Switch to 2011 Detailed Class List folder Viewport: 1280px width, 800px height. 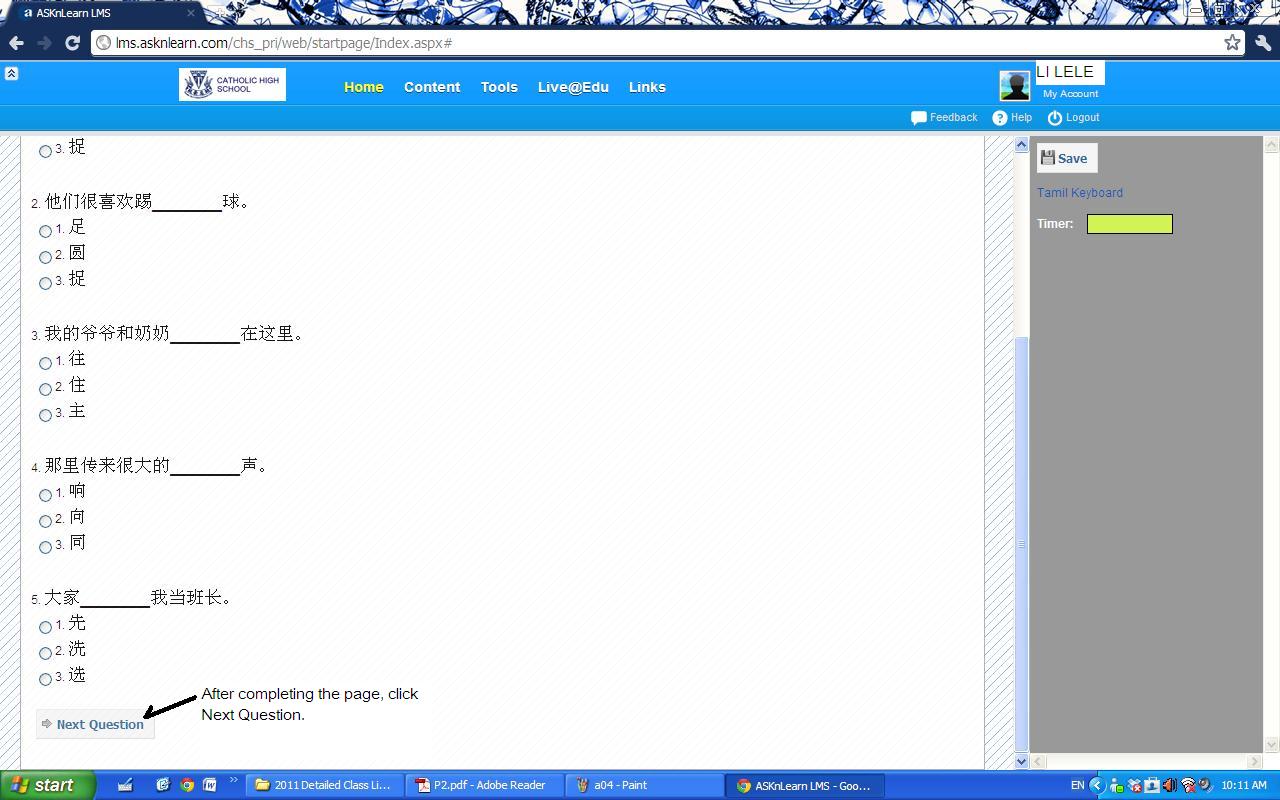click(x=324, y=785)
